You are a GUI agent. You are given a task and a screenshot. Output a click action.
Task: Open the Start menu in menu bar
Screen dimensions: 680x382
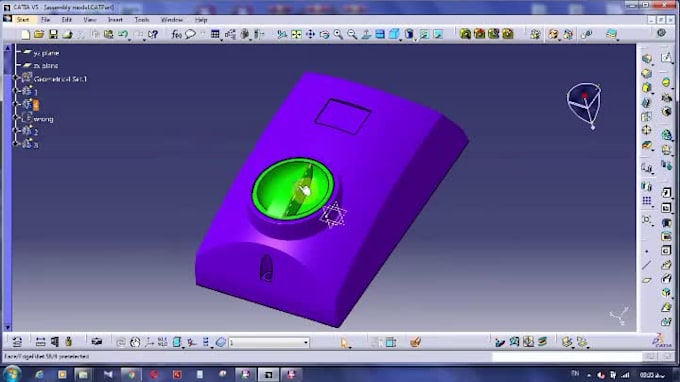click(23, 20)
